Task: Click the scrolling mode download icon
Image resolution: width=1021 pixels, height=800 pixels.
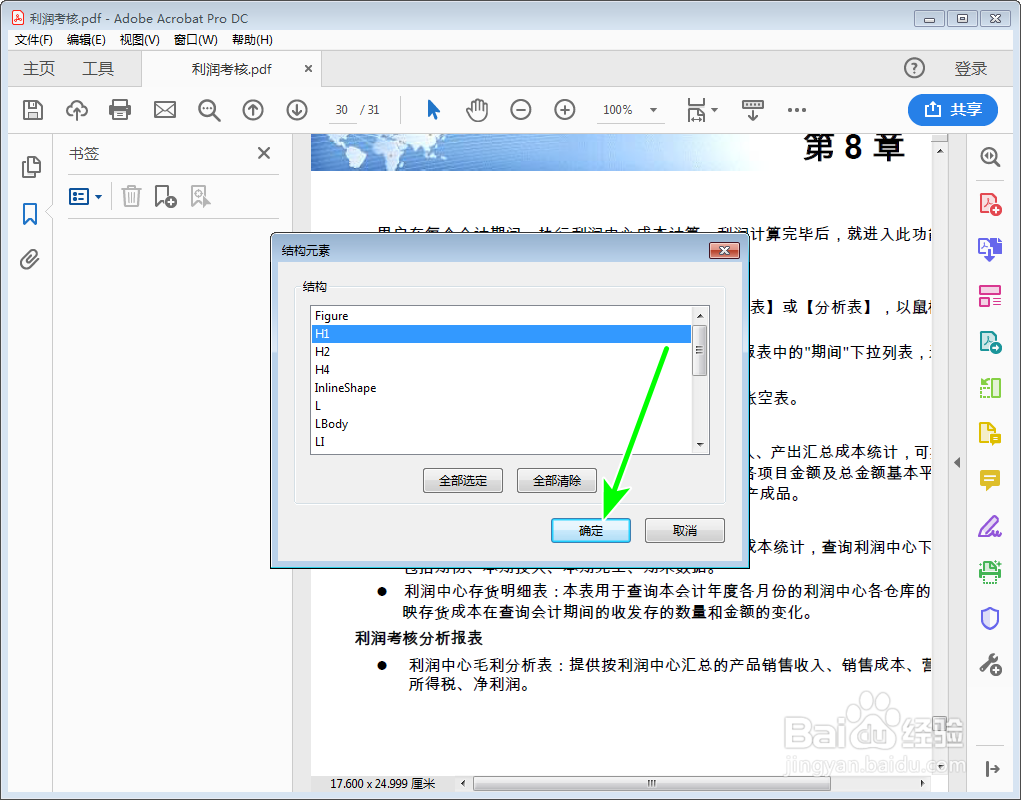Action: [753, 110]
